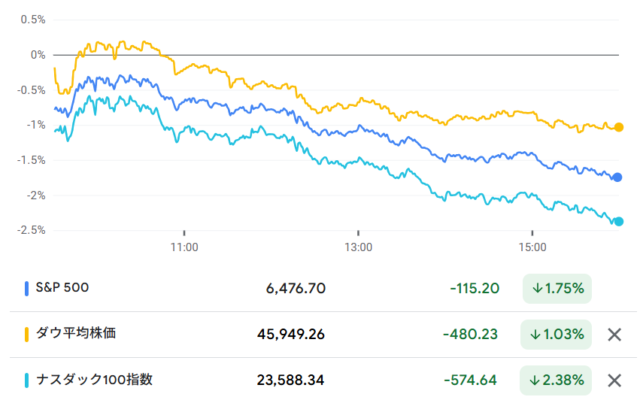Click the blue S&P 500 color marker

(26, 289)
